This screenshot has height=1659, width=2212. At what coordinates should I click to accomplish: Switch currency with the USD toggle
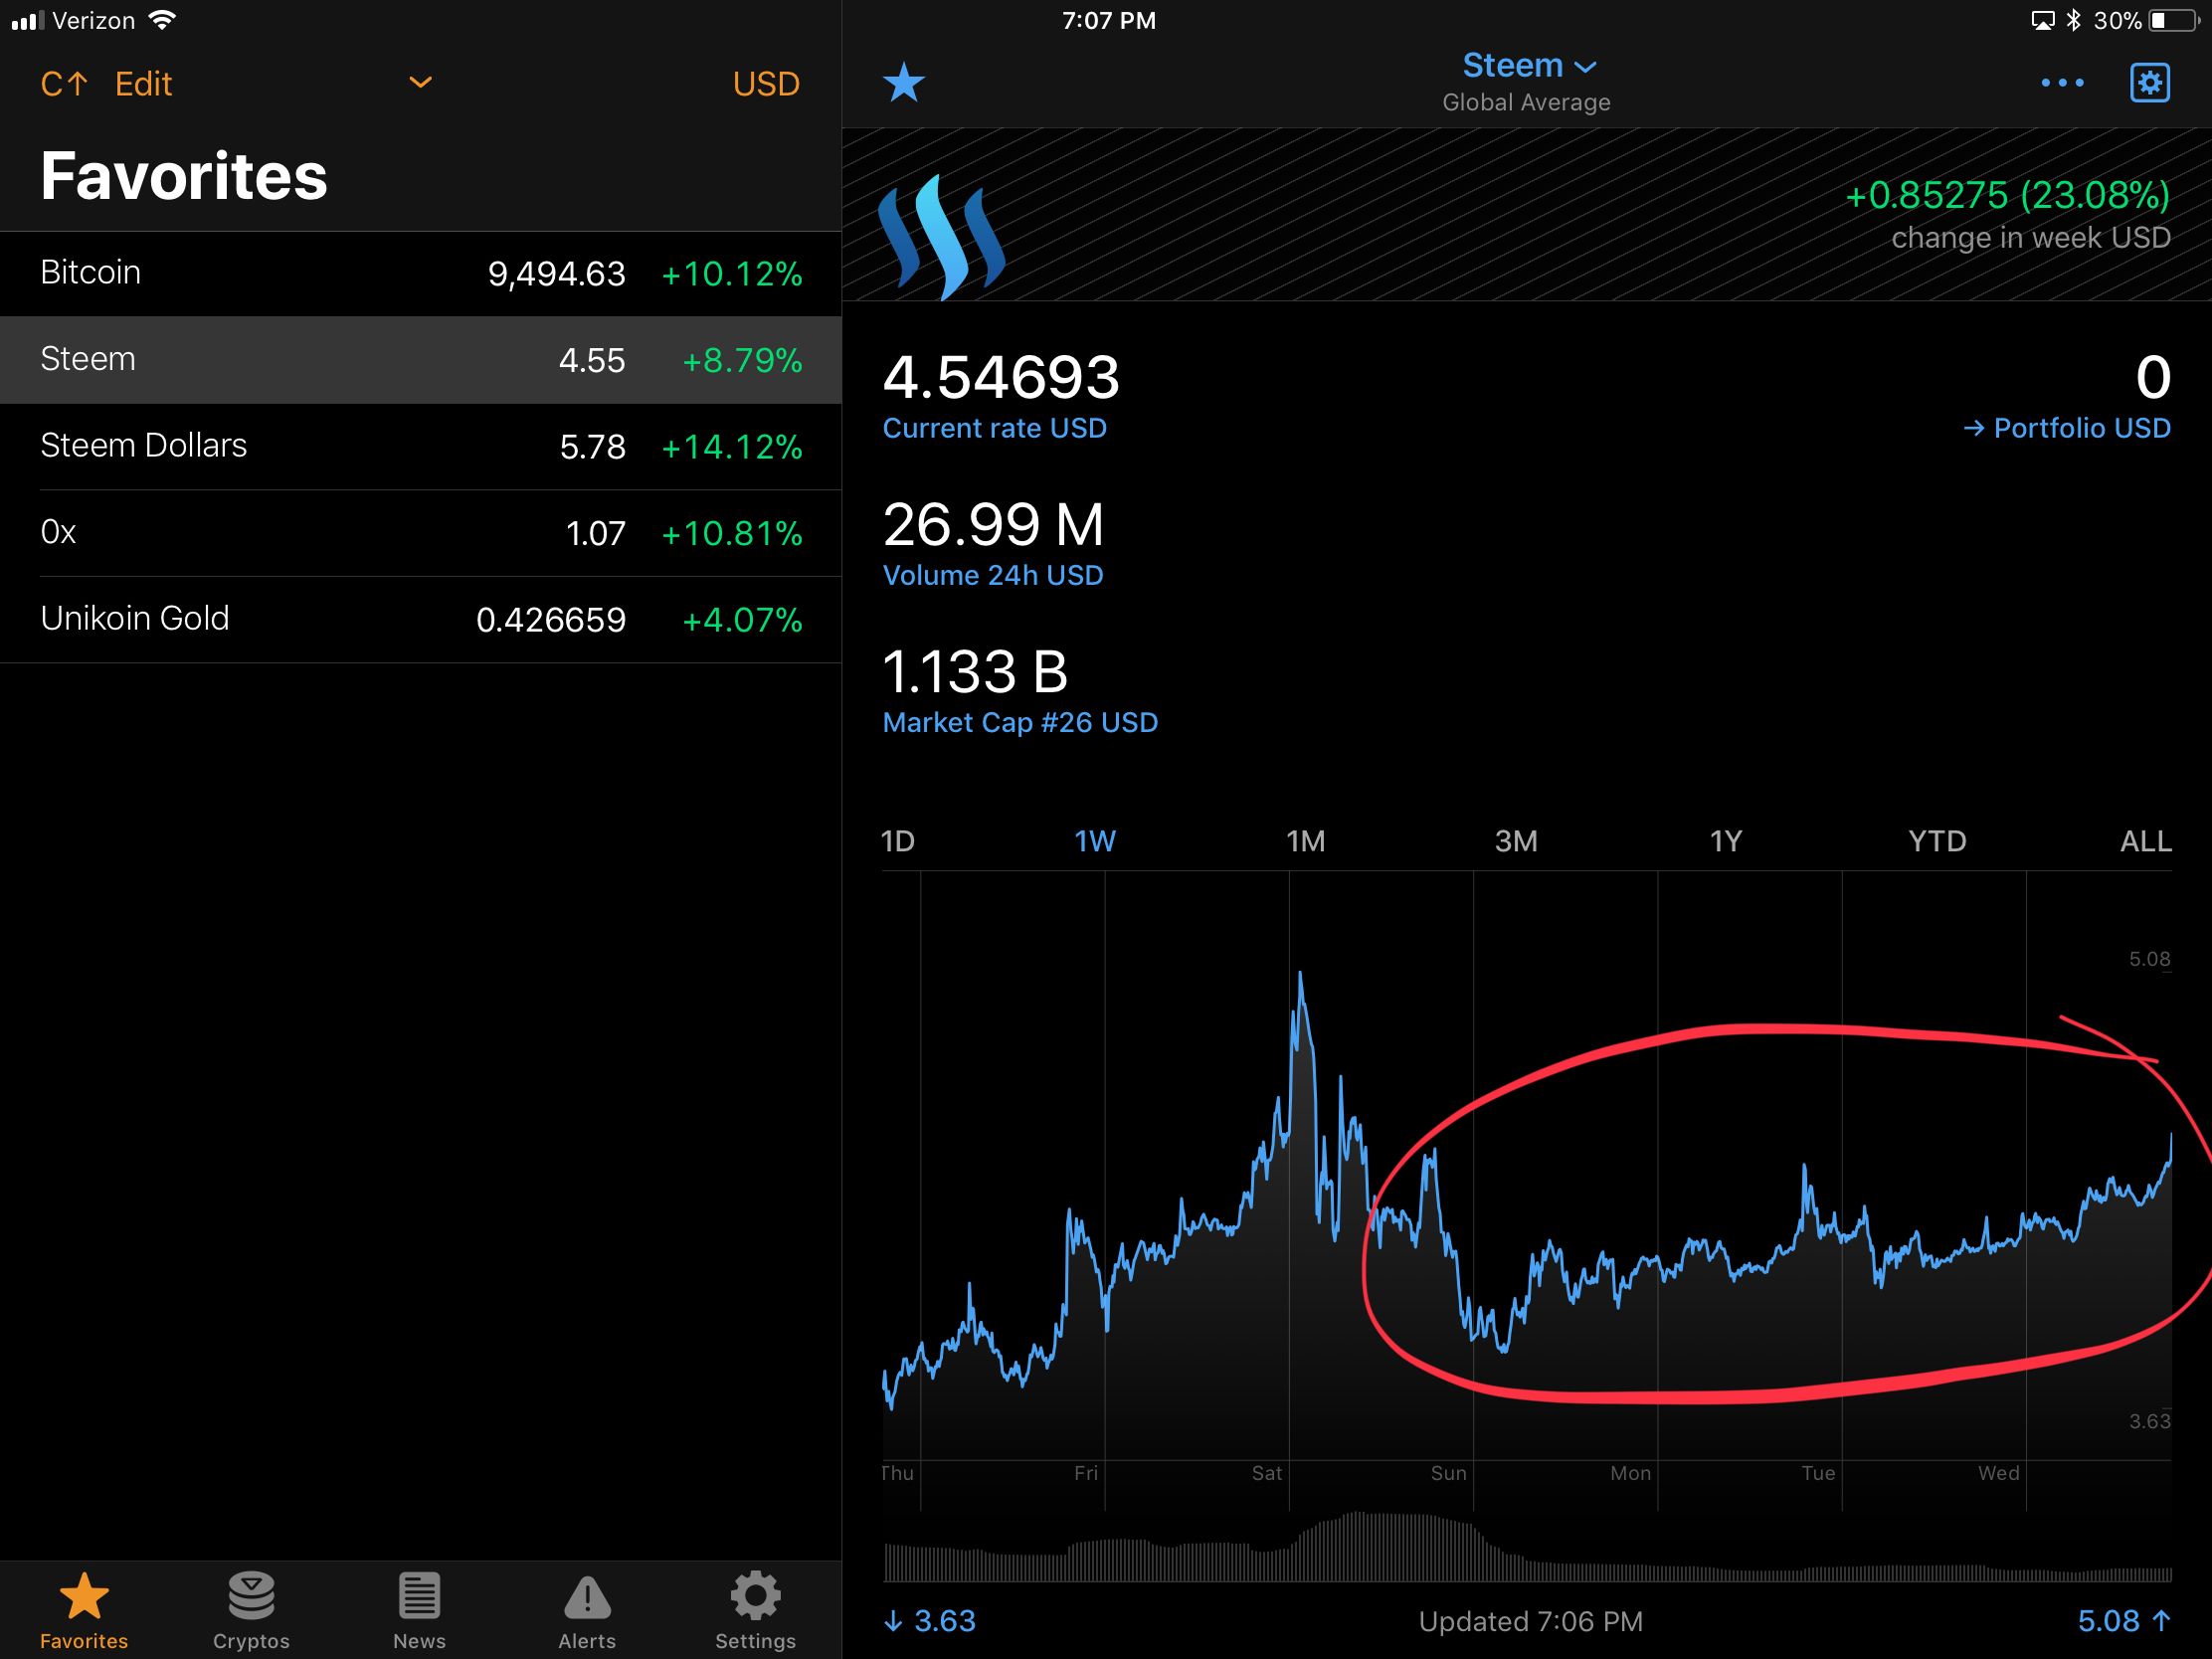pos(766,84)
